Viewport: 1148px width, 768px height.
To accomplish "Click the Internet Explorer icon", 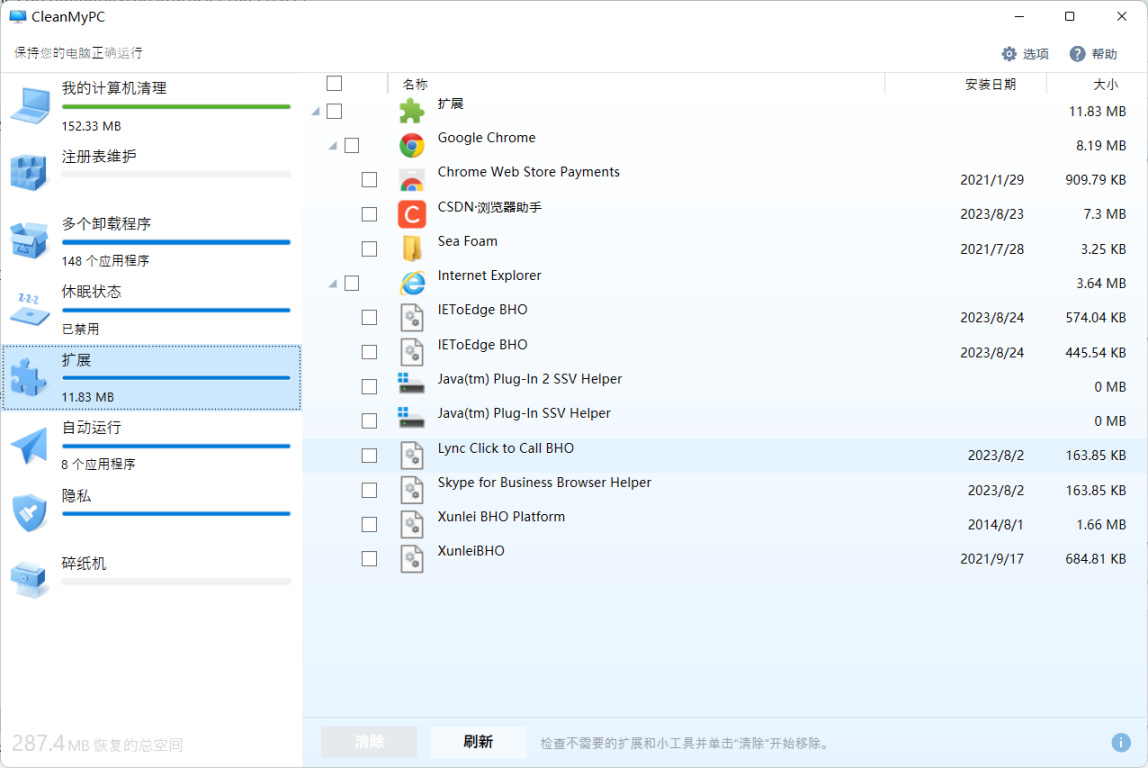I will pos(412,283).
